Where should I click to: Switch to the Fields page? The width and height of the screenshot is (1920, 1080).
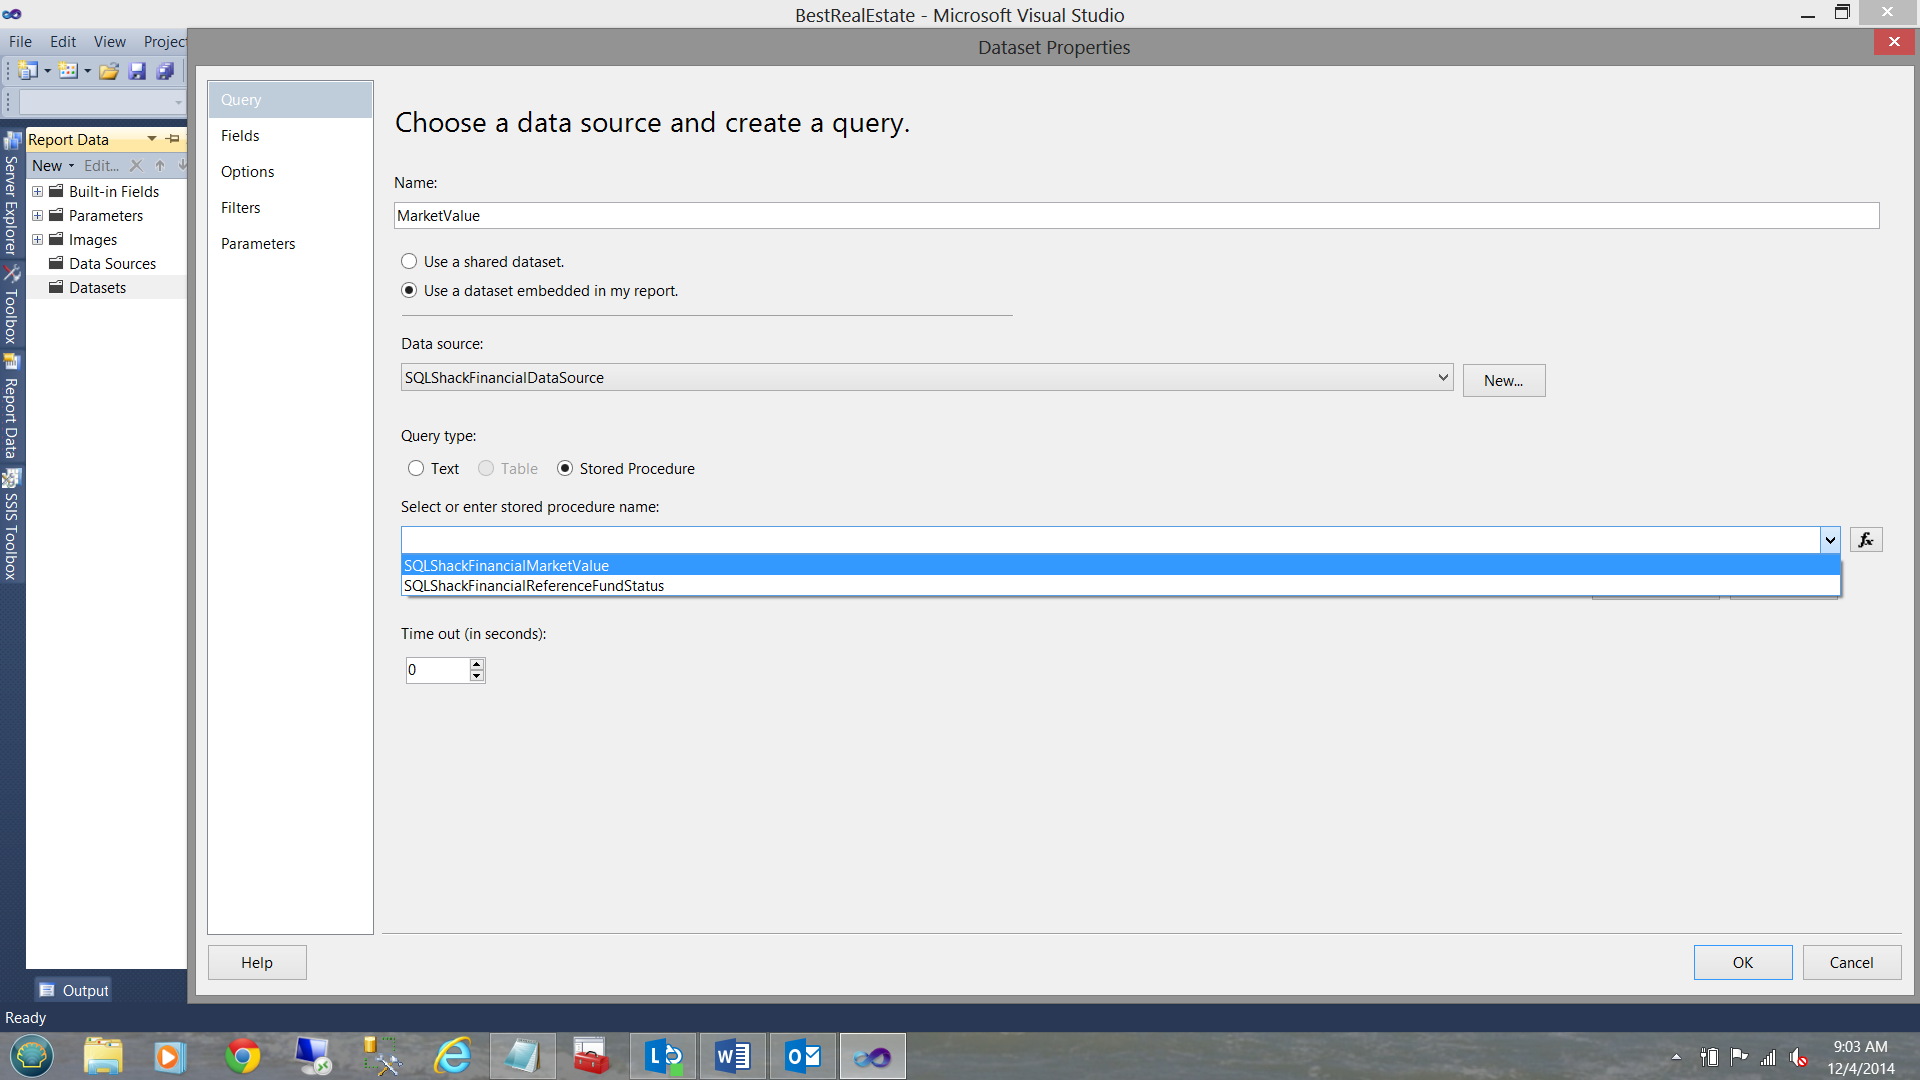(x=240, y=136)
